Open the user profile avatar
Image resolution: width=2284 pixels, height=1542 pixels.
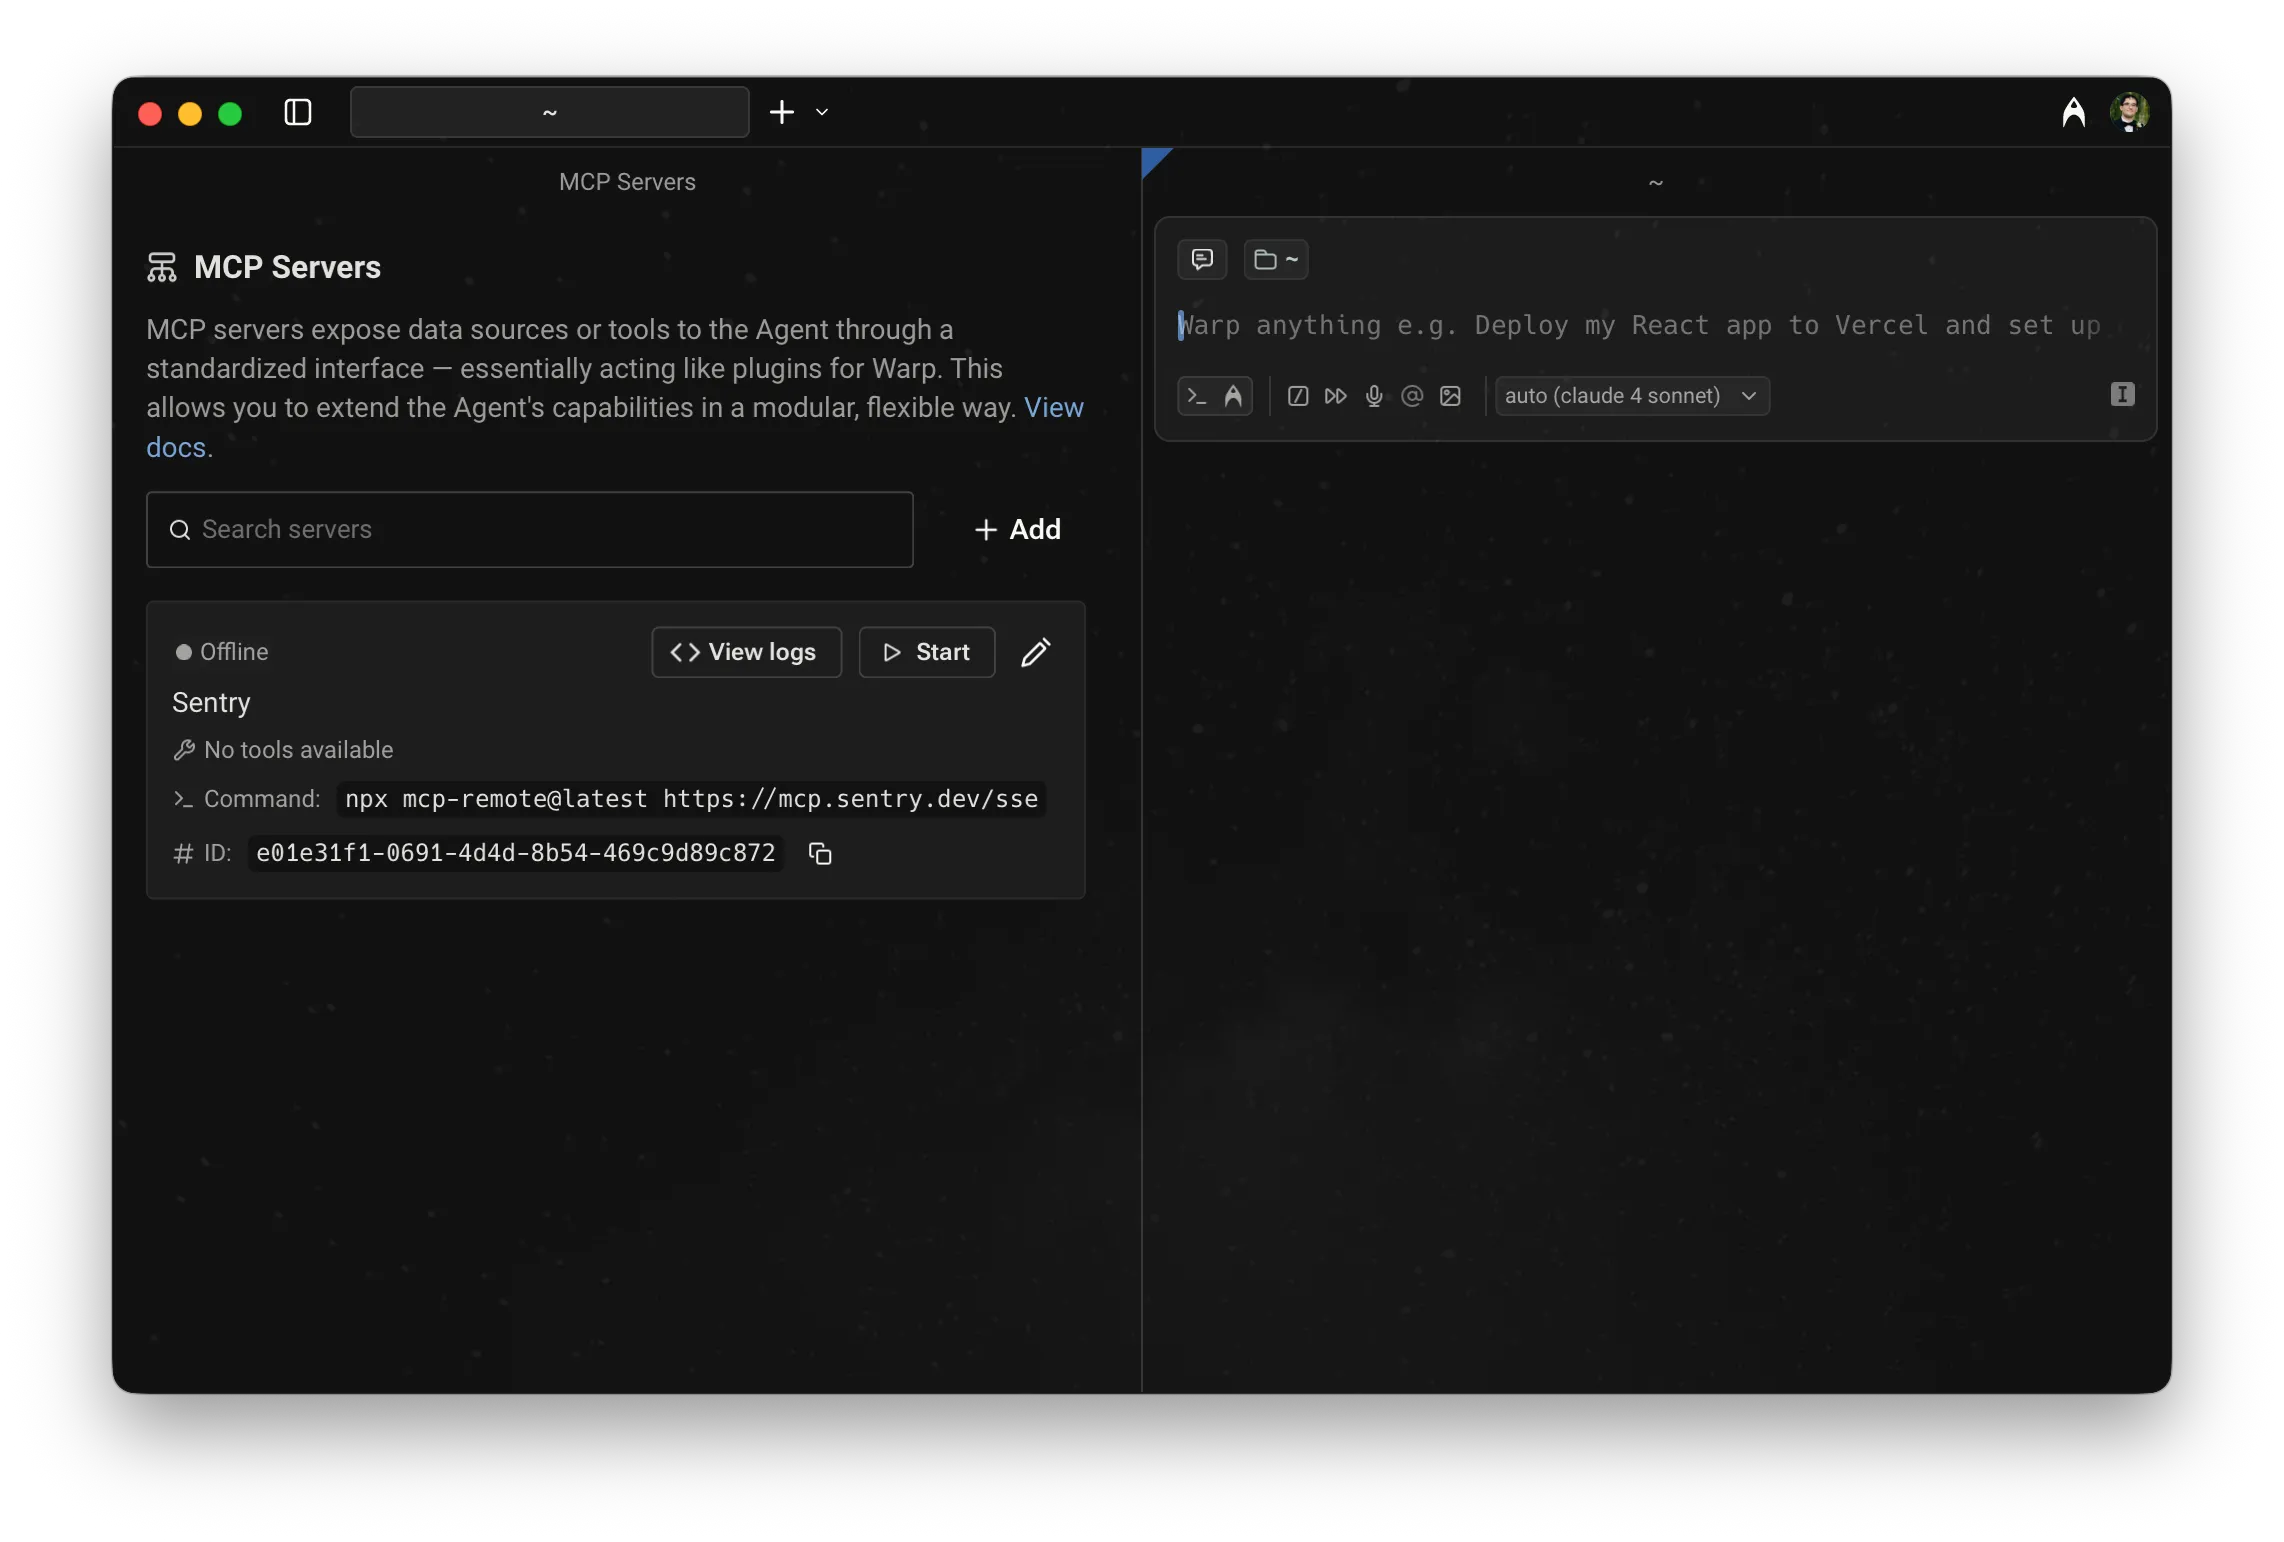coord(2130,112)
